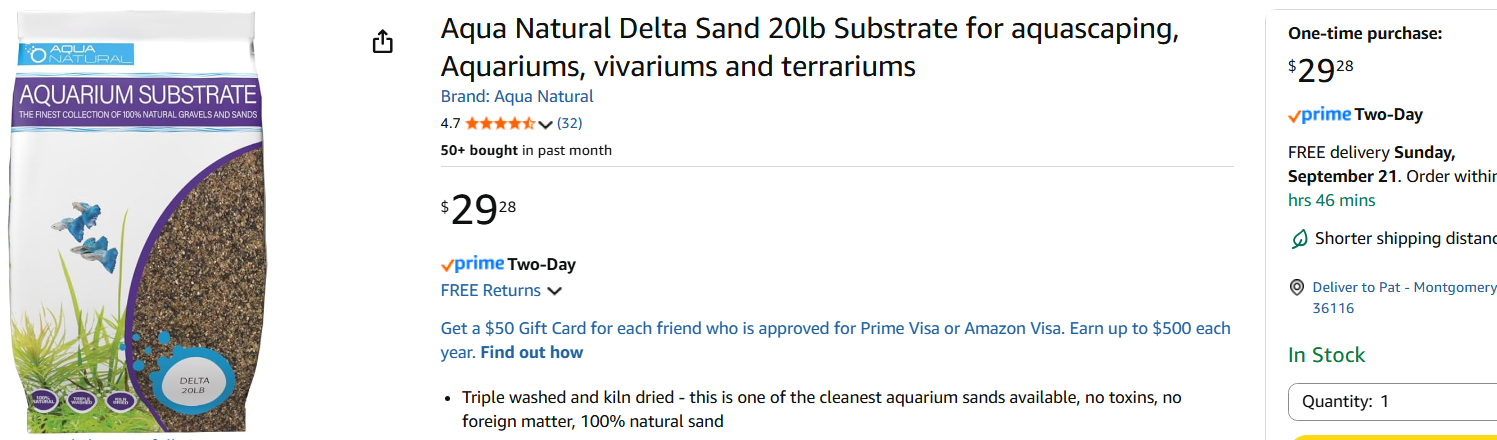Click the green 'In Stock' text
The height and width of the screenshot is (440, 1497).
[1326, 356]
